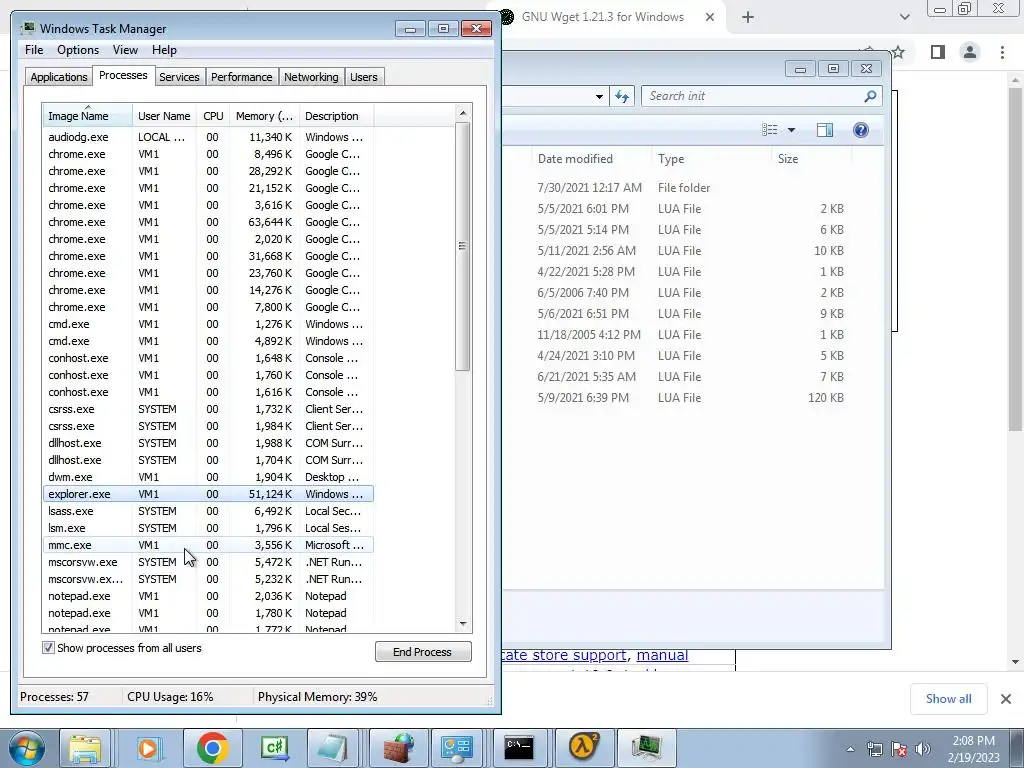Toggle the Explorer preview pane icon
The image size is (1024, 768).
825,130
